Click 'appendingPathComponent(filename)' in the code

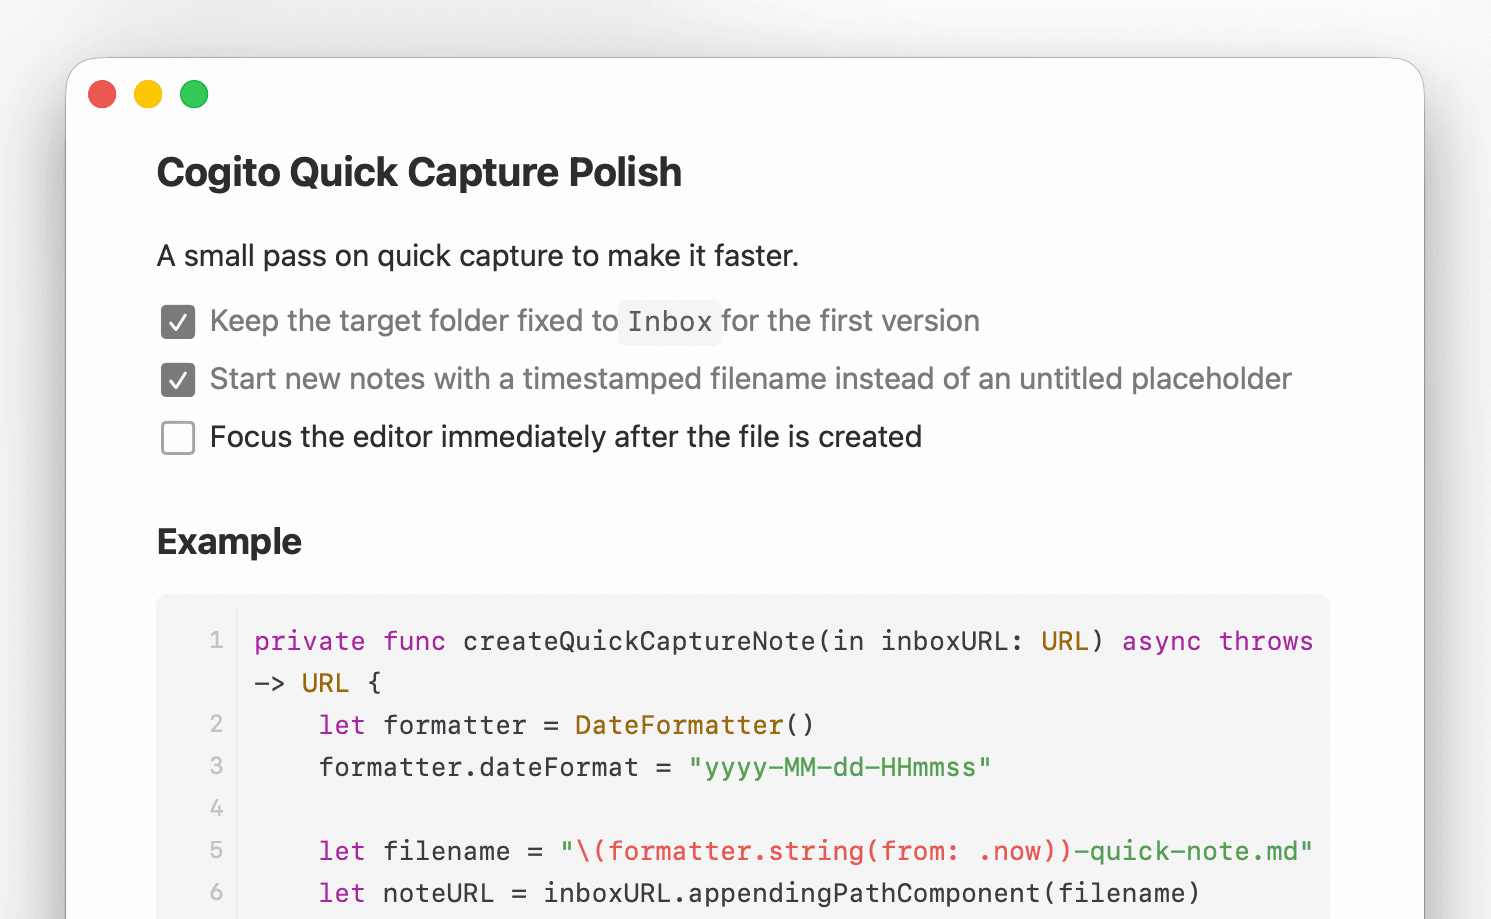(x=943, y=893)
